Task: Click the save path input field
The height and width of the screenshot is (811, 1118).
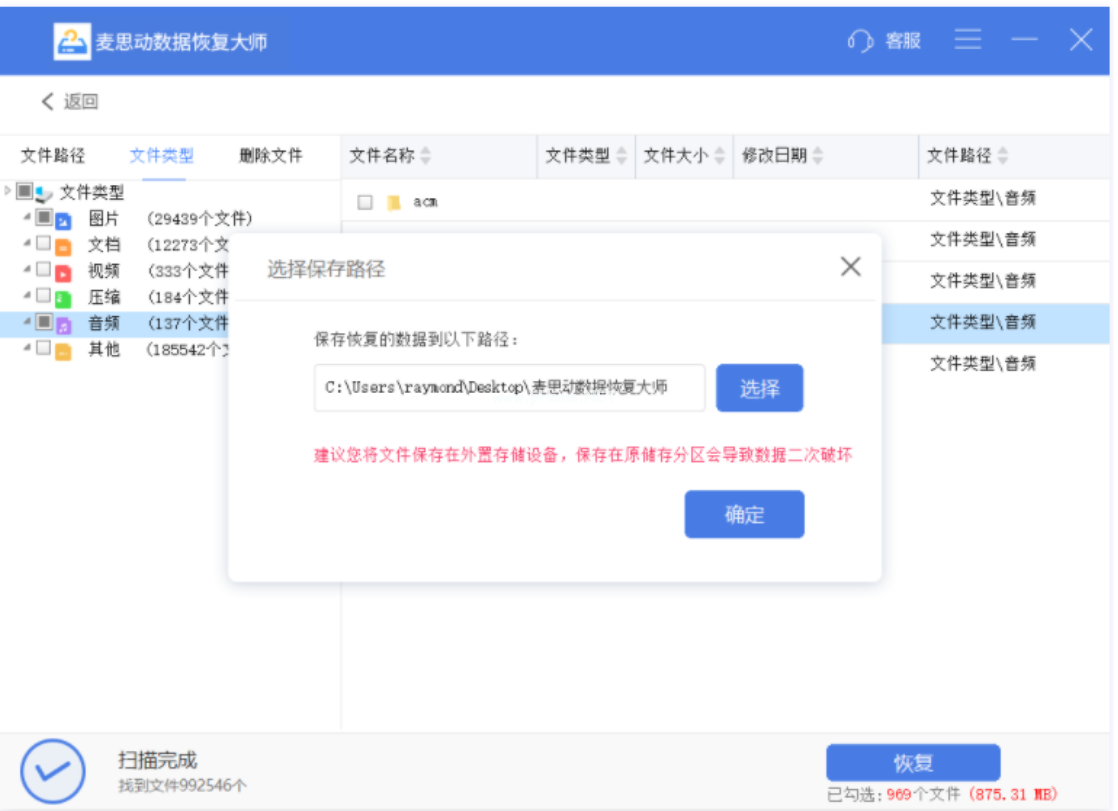Action: [509, 388]
